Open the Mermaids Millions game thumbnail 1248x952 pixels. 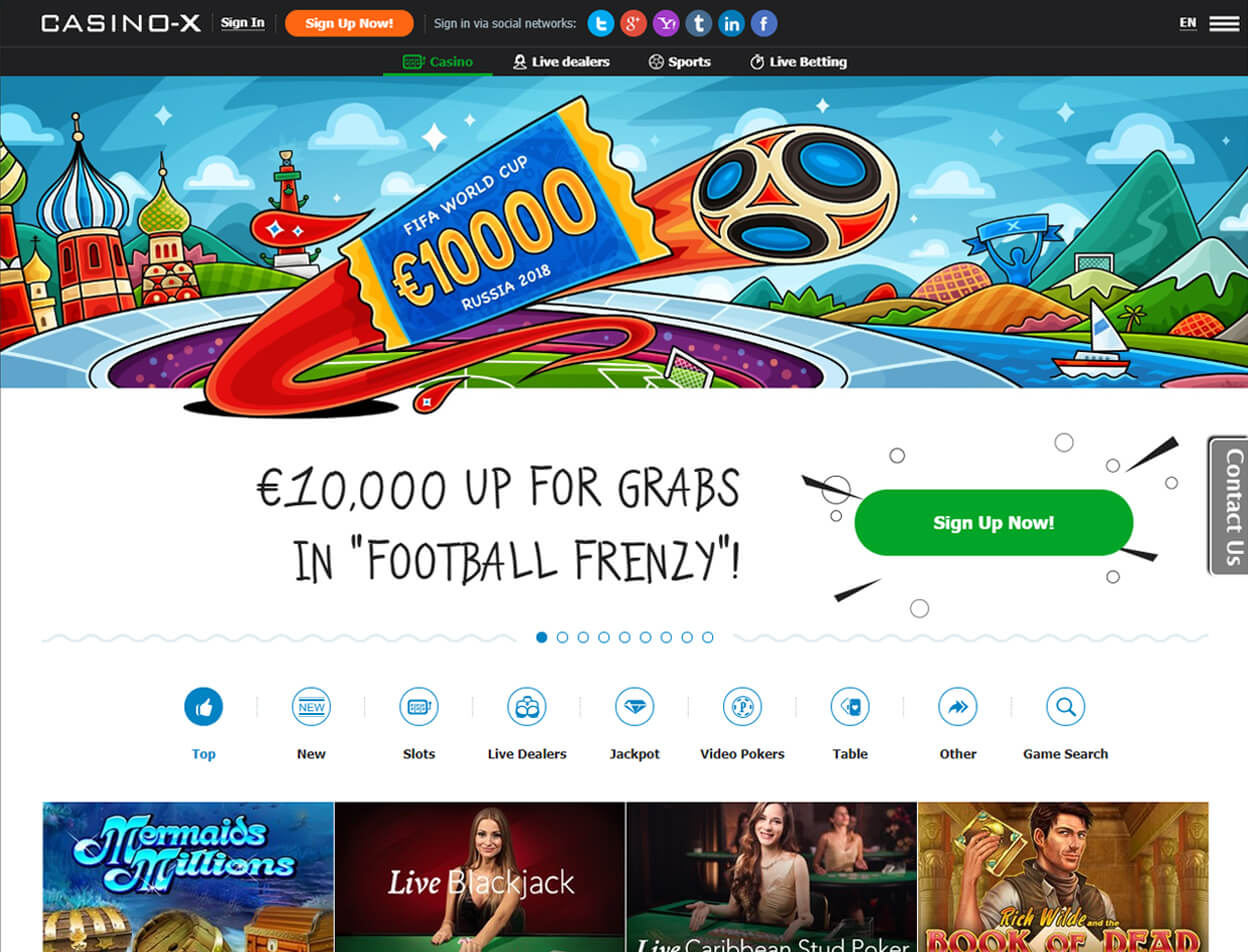[188, 877]
